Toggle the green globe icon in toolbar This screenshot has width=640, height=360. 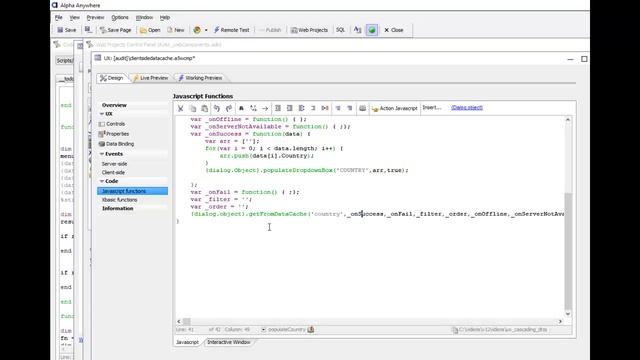[x=372, y=30]
